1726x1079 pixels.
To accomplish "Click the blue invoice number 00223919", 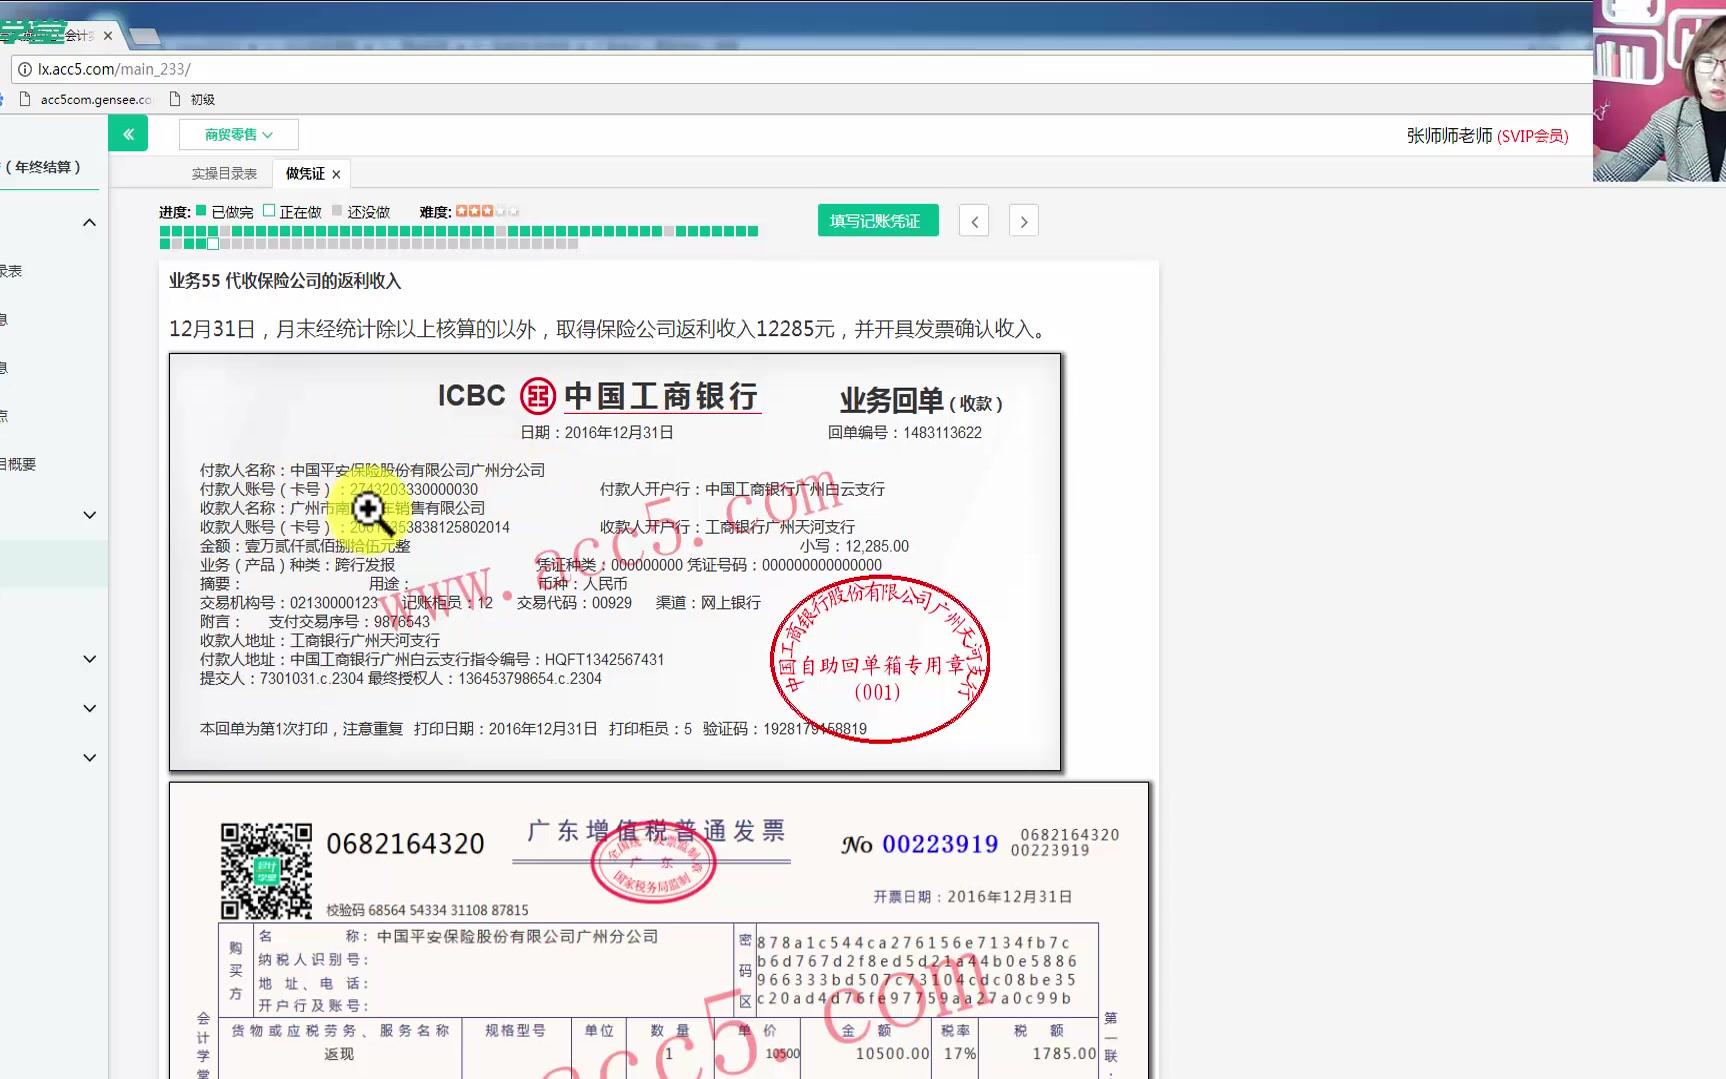I will tap(940, 845).
